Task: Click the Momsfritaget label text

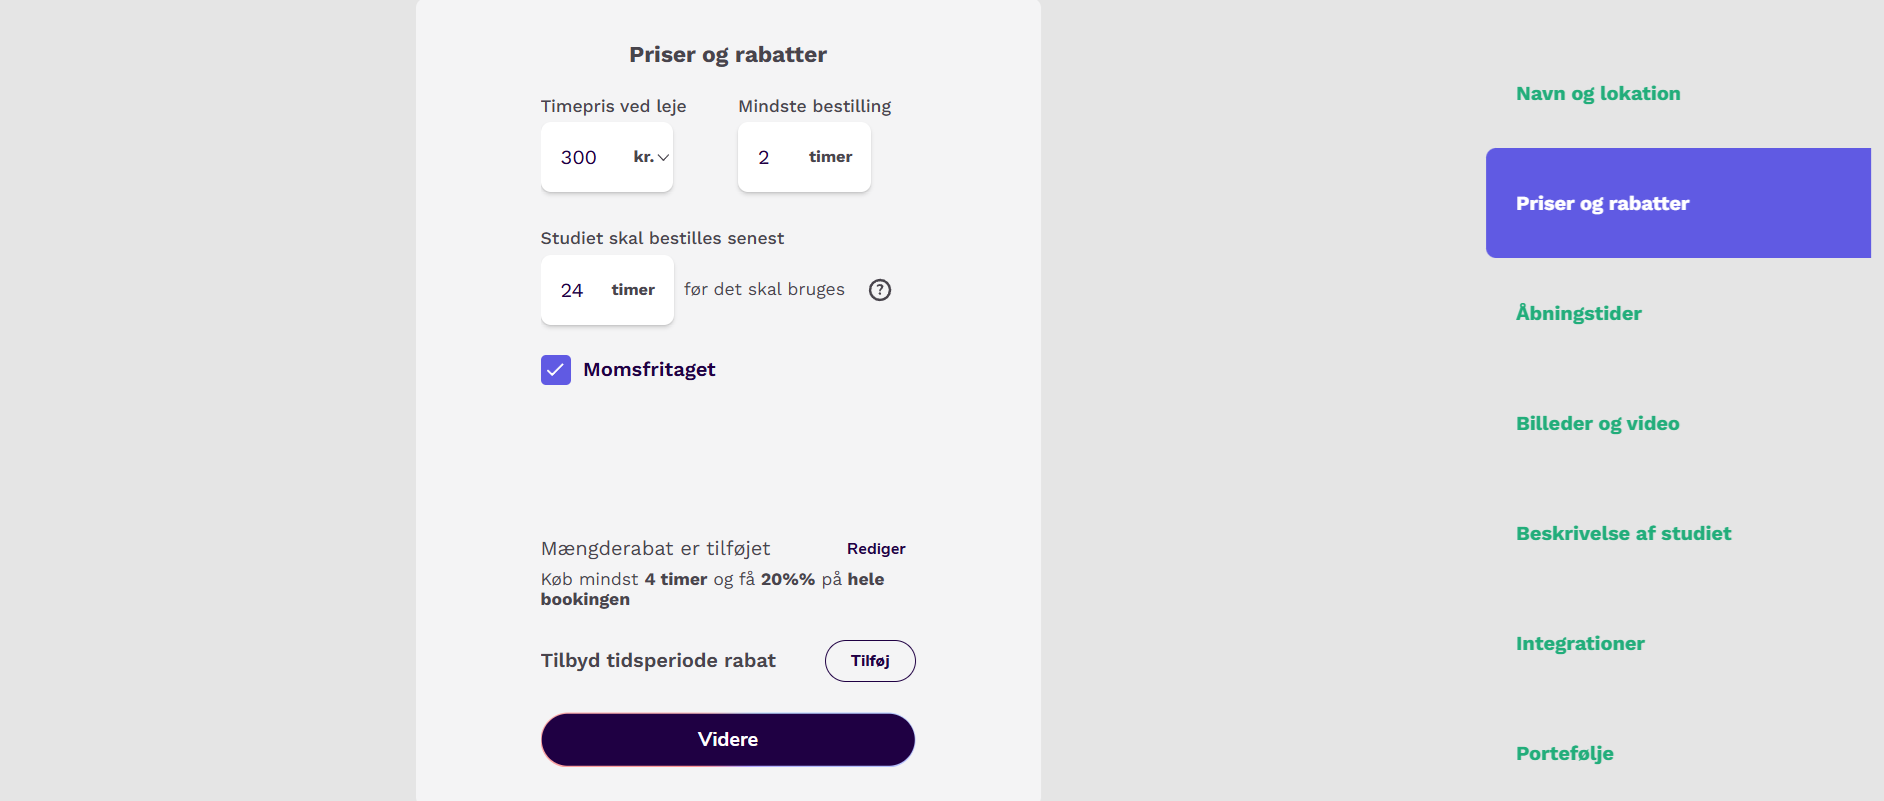Action: pyautogui.click(x=649, y=370)
